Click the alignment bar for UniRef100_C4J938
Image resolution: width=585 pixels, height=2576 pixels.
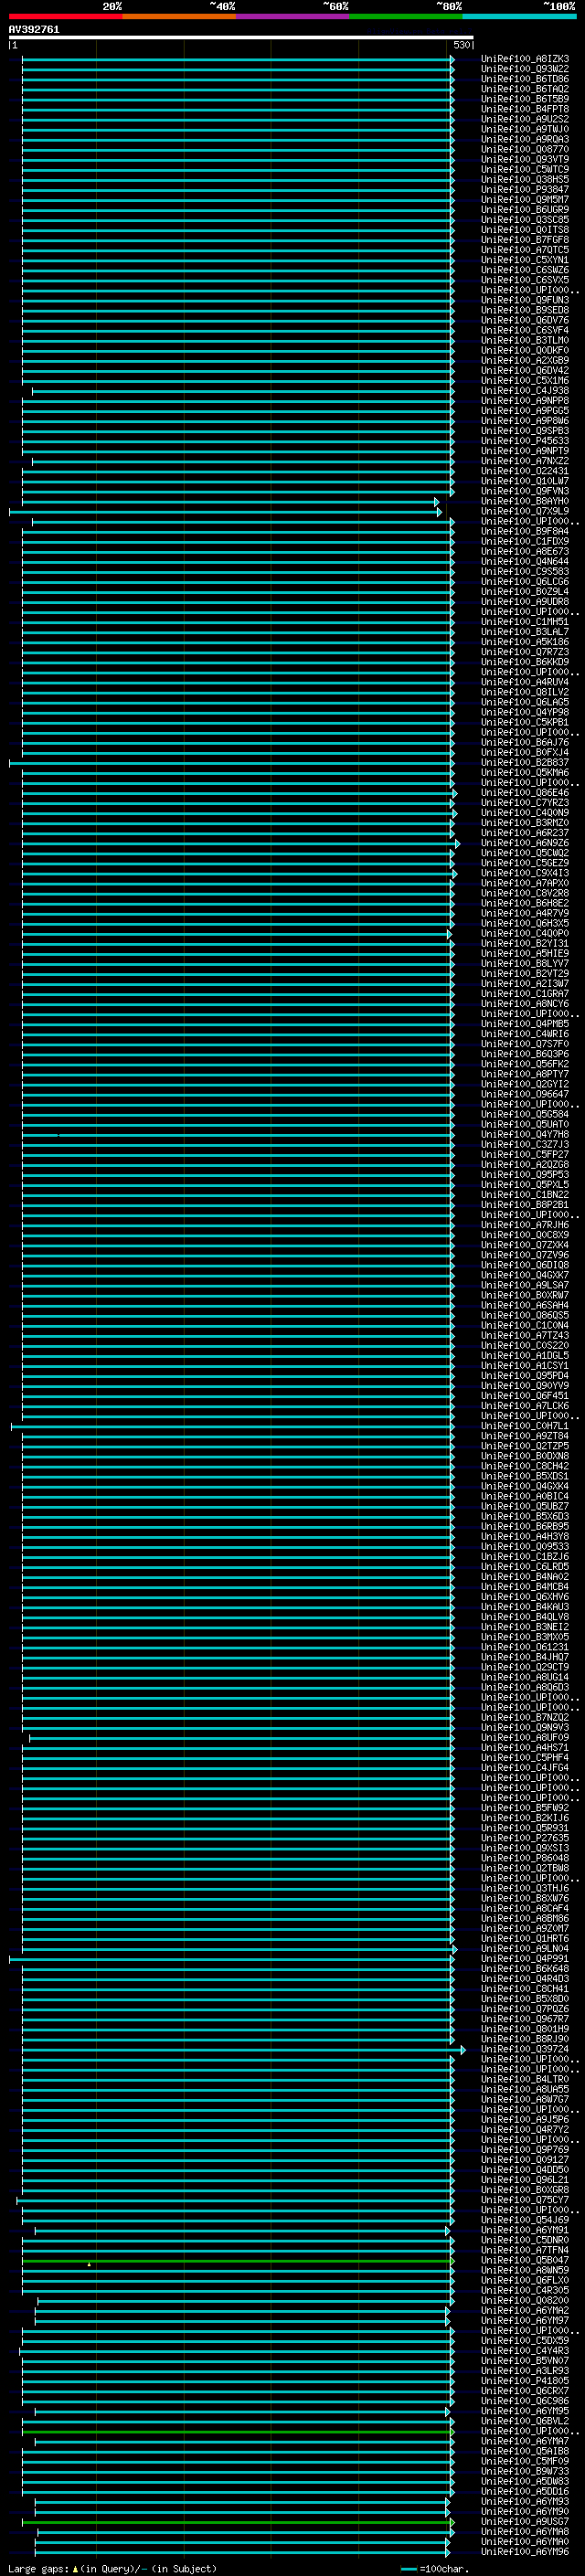pyautogui.click(x=243, y=391)
